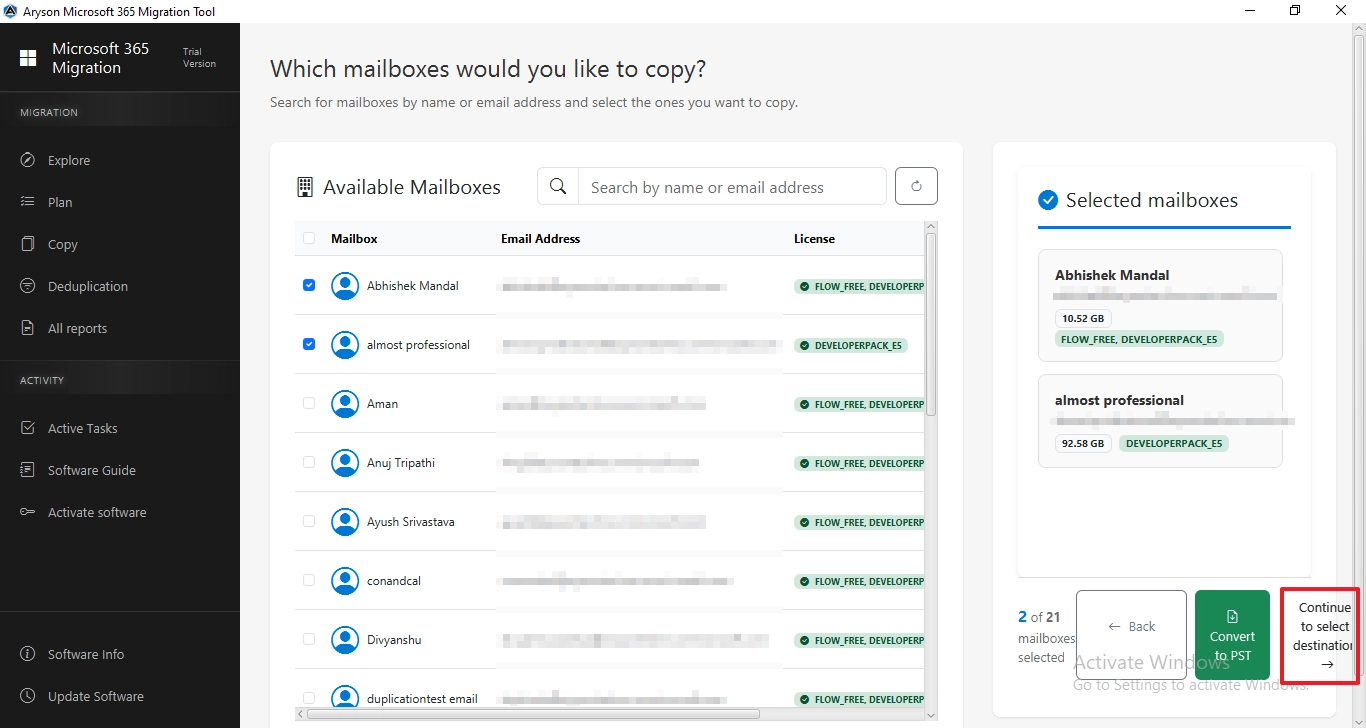The image size is (1366, 728).
Task: Click the name Ayush Srivastava
Action: 411,522
